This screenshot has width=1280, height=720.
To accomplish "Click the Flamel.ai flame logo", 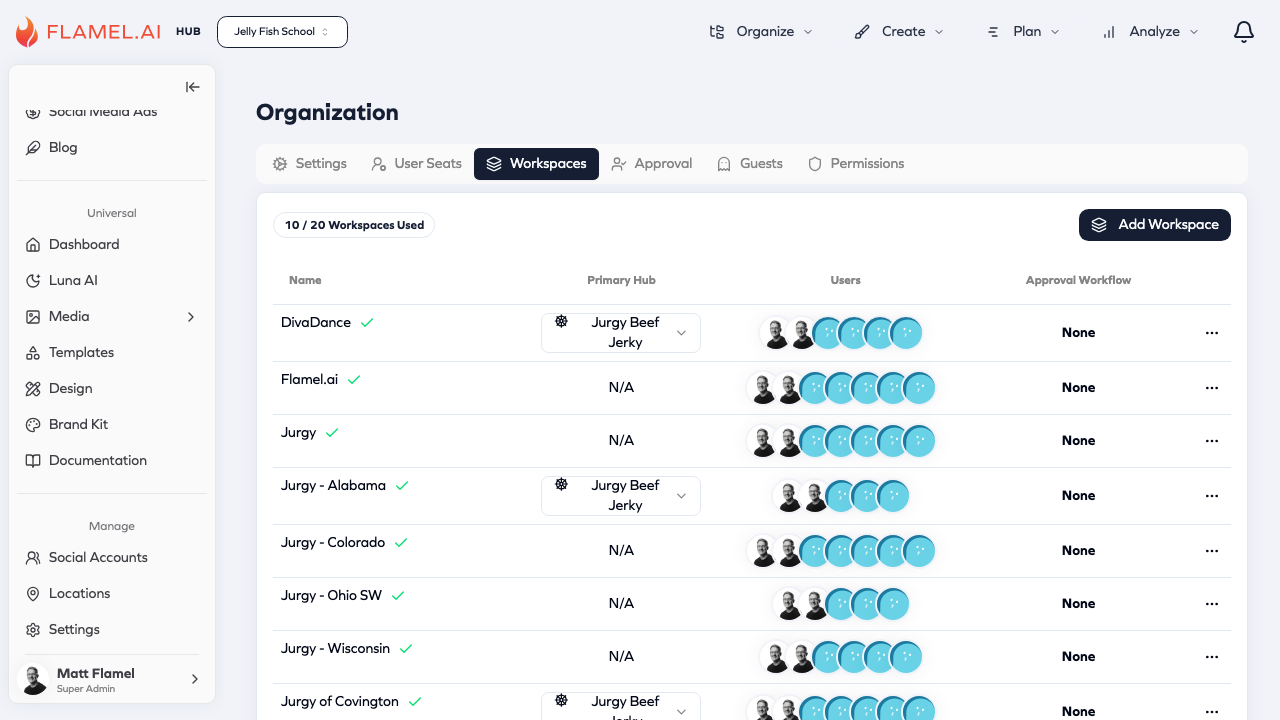I will pyautogui.click(x=27, y=32).
